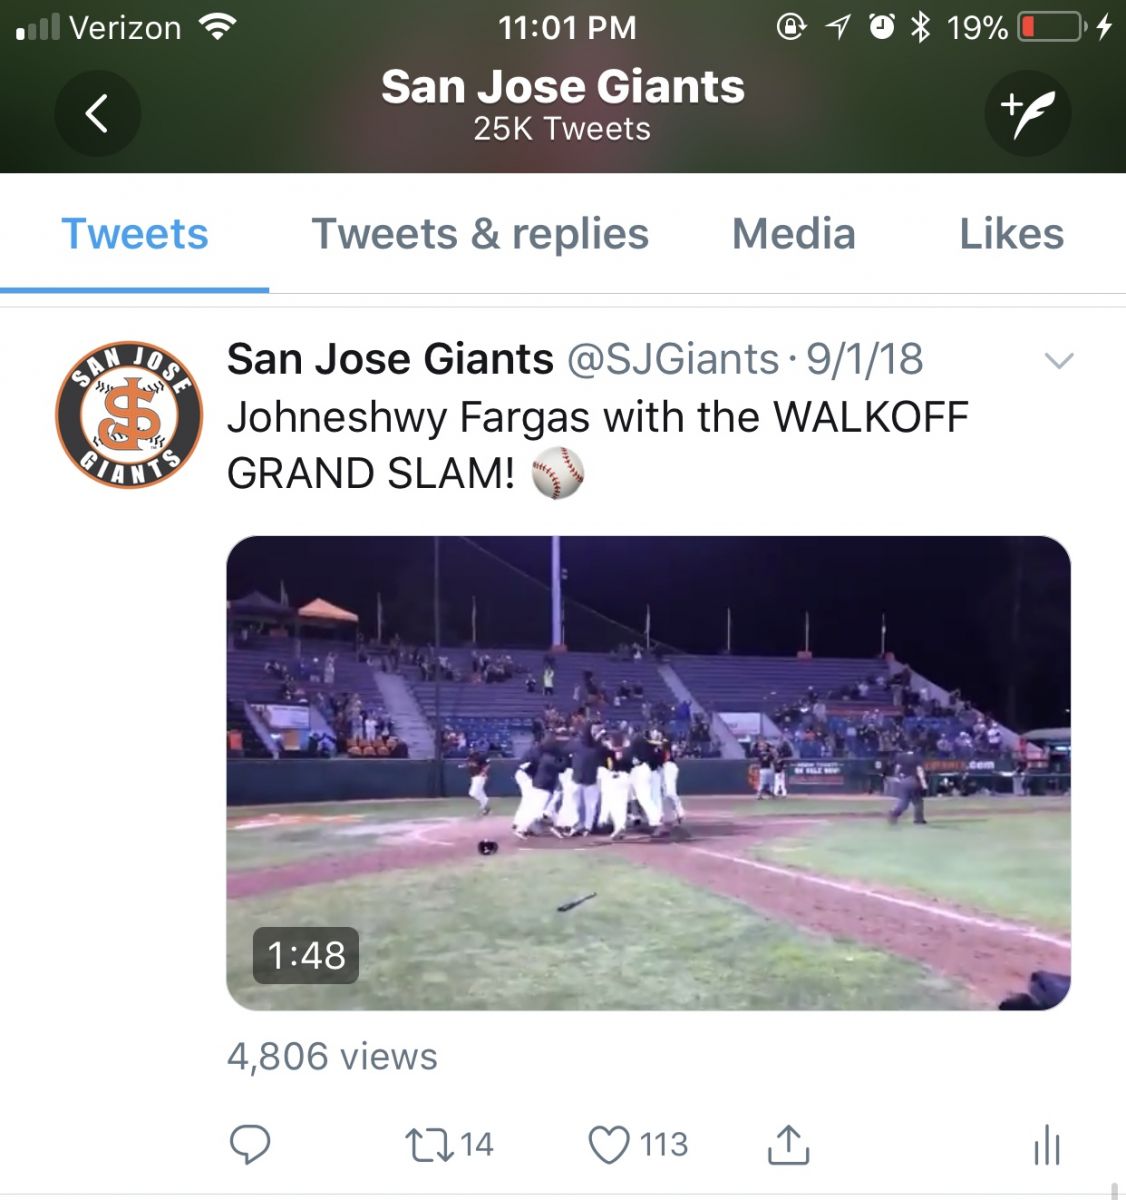Open the Likes tab
Image resolution: width=1126 pixels, height=1200 pixels.
click(1011, 234)
